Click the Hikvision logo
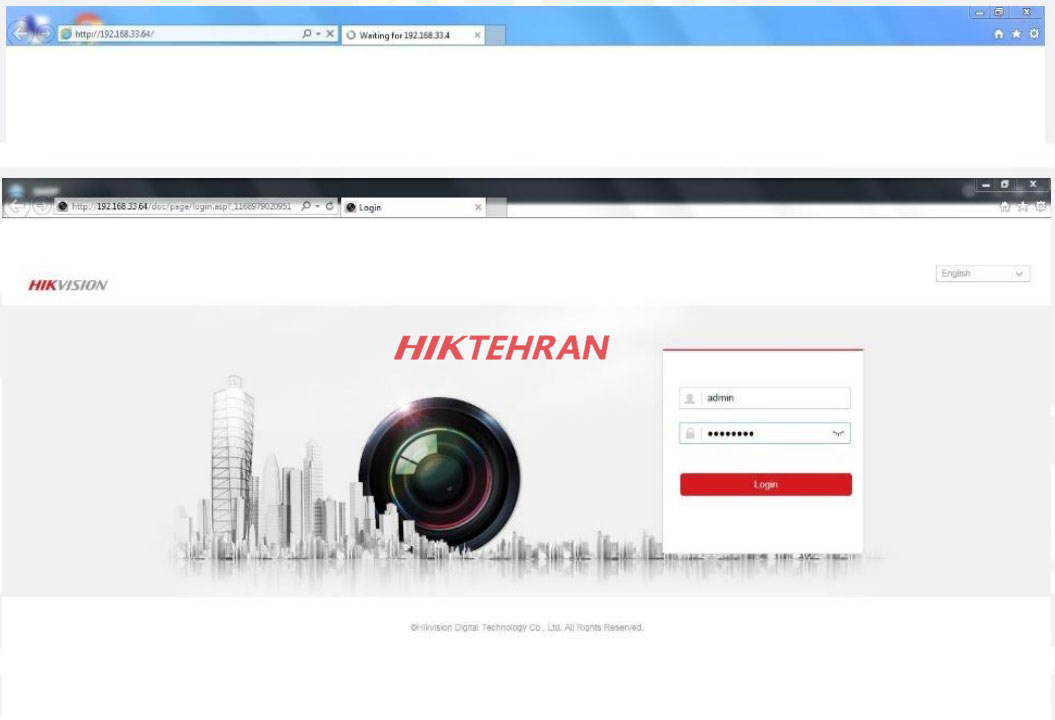The height and width of the screenshot is (720, 1055). pyautogui.click(x=68, y=285)
